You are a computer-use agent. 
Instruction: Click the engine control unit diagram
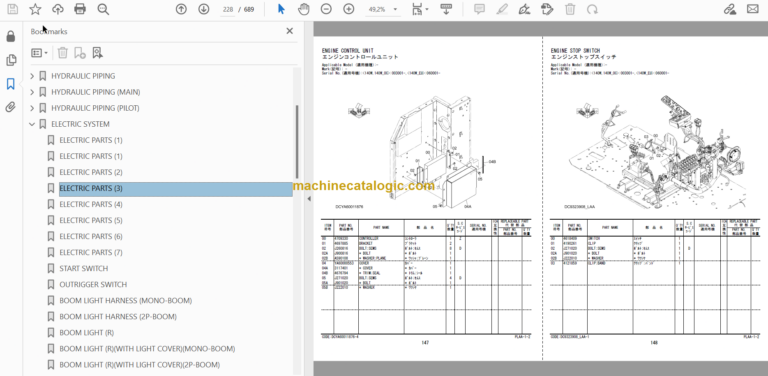pos(436,152)
